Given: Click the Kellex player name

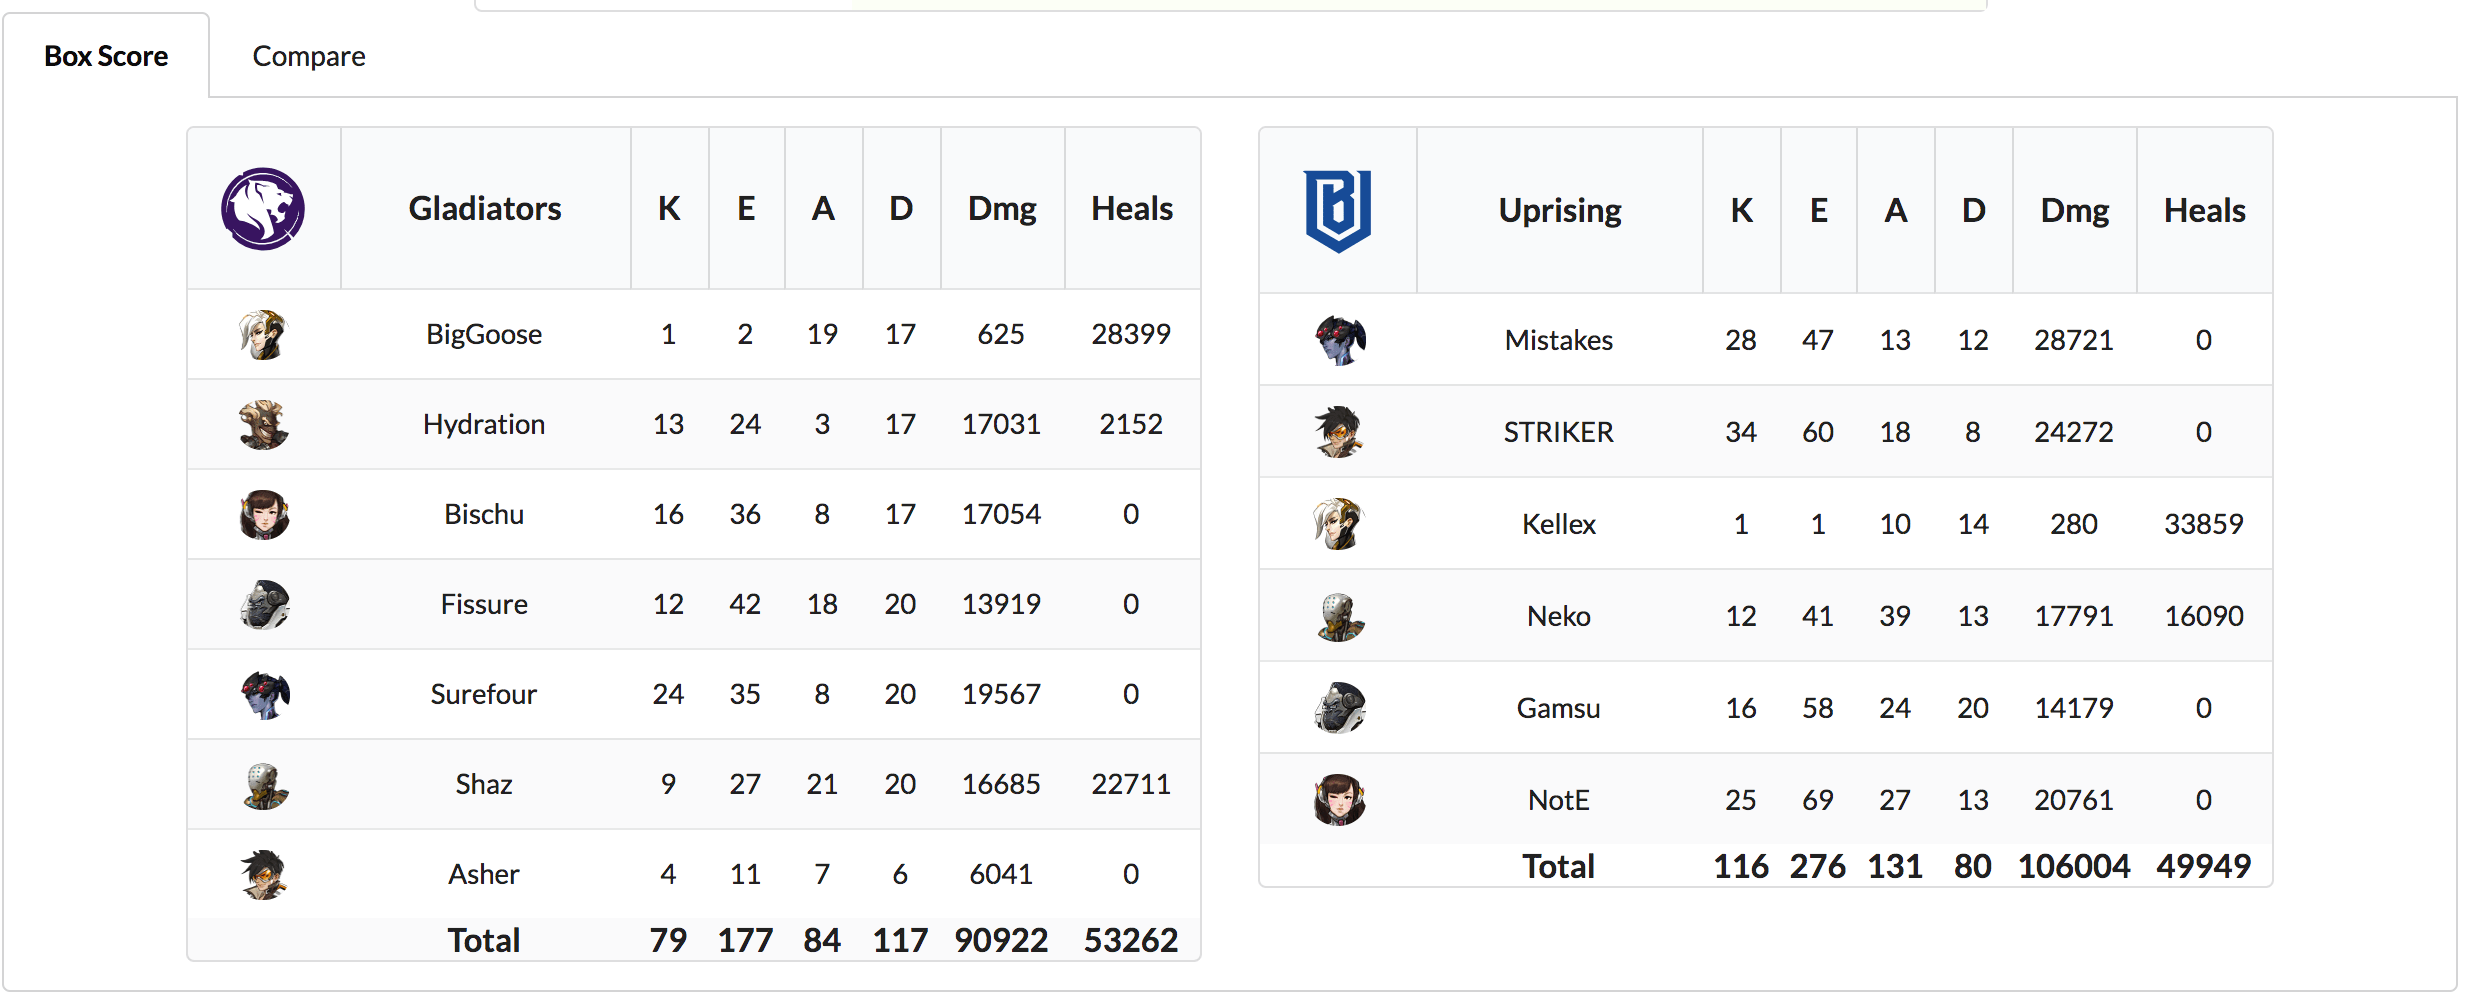Looking at the screenshot, I should click(1559, 524).
